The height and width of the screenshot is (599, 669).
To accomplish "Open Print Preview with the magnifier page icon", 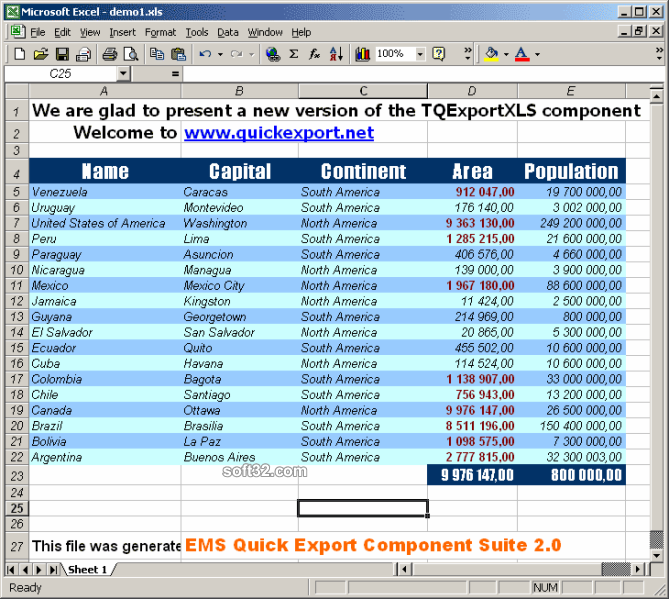I will (x=131, y=54).
